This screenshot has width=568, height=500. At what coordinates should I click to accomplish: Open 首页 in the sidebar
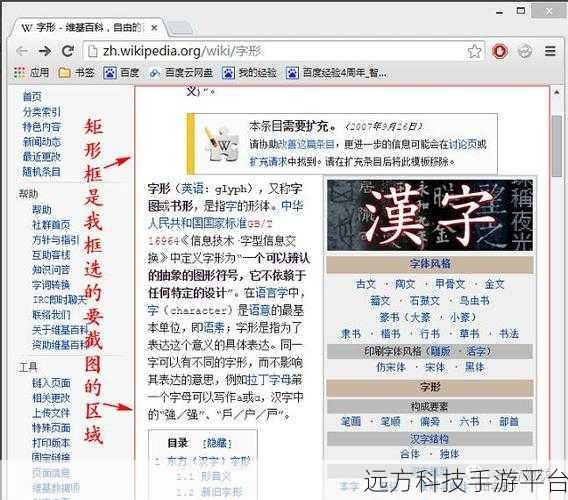pyautogui.click(x=32, y=97)
